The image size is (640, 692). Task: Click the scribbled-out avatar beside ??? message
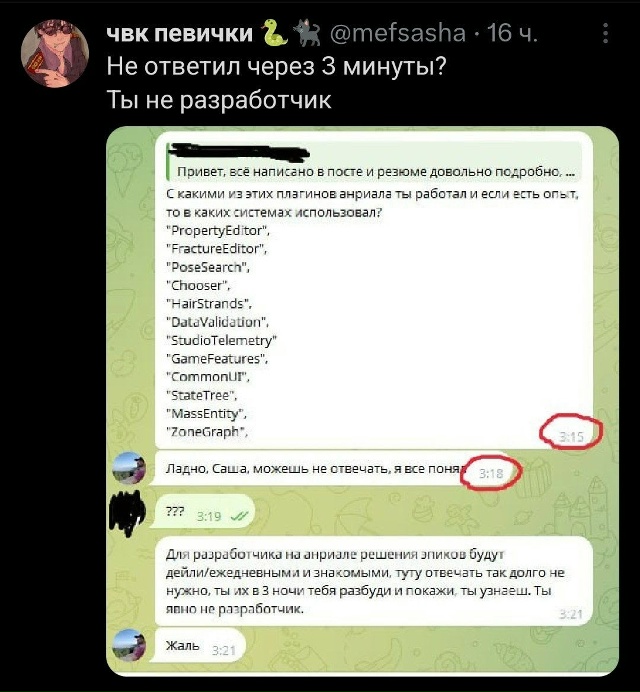127,513
